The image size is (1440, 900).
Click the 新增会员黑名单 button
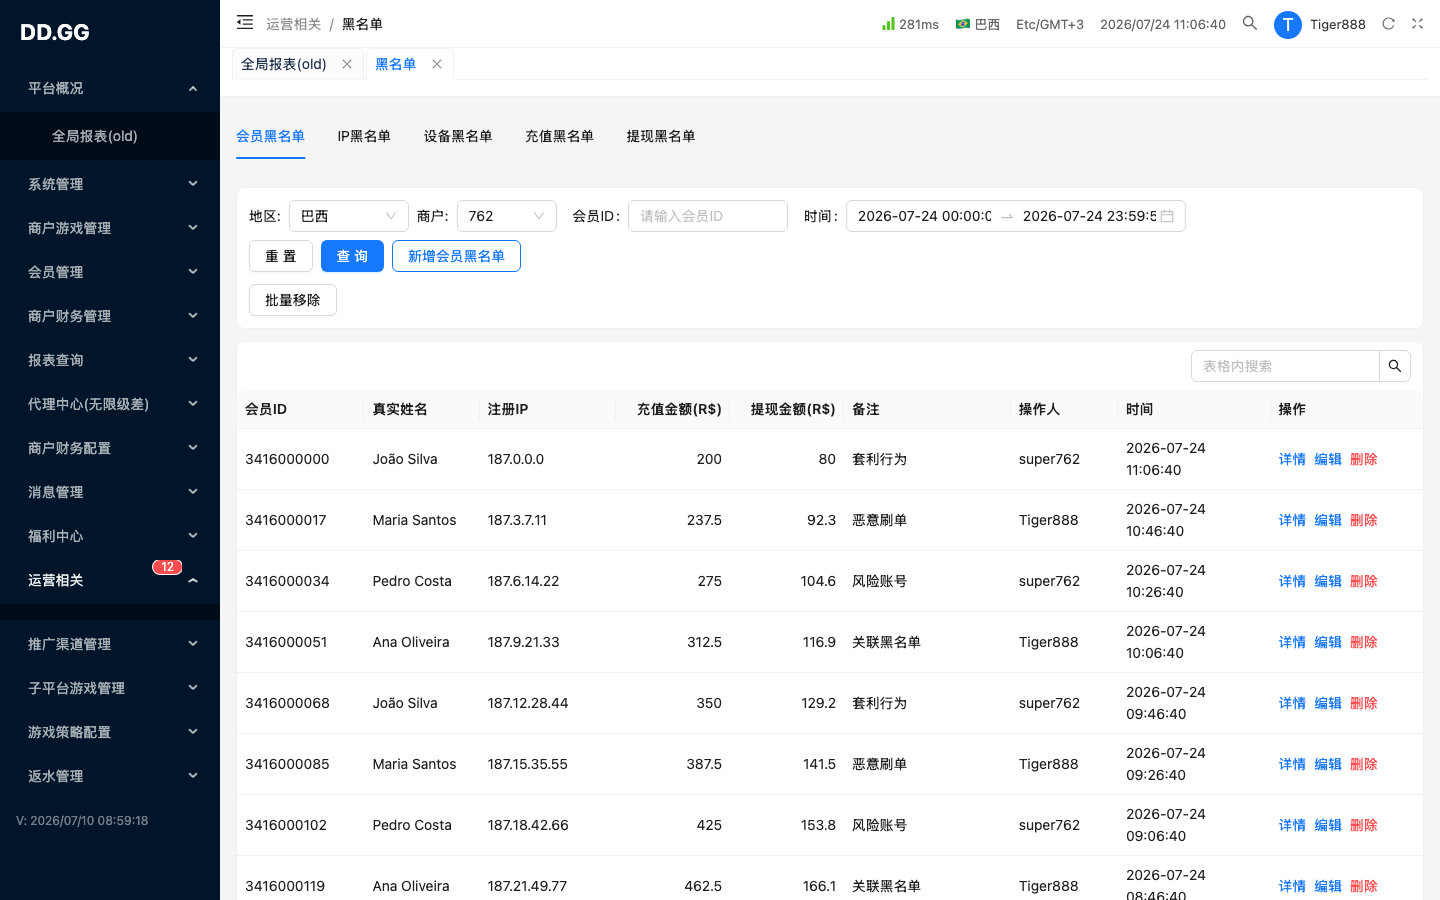click(x=456, y=256)
